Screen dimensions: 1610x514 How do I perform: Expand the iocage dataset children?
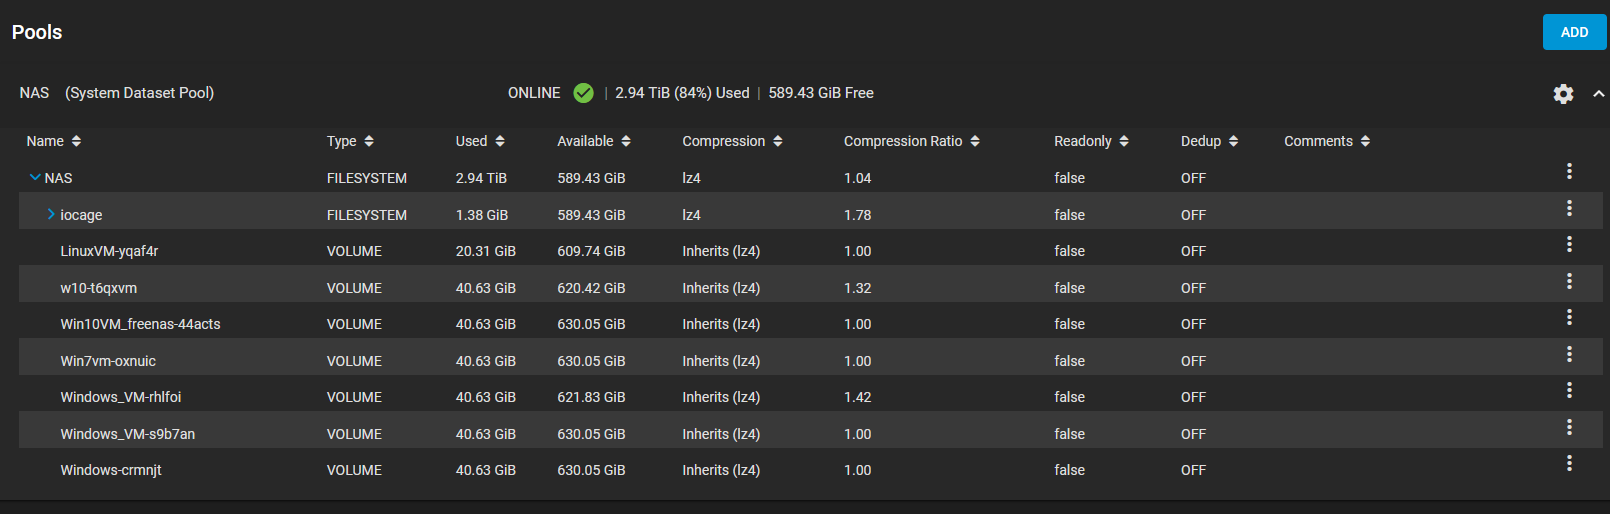tap(51, 214)
